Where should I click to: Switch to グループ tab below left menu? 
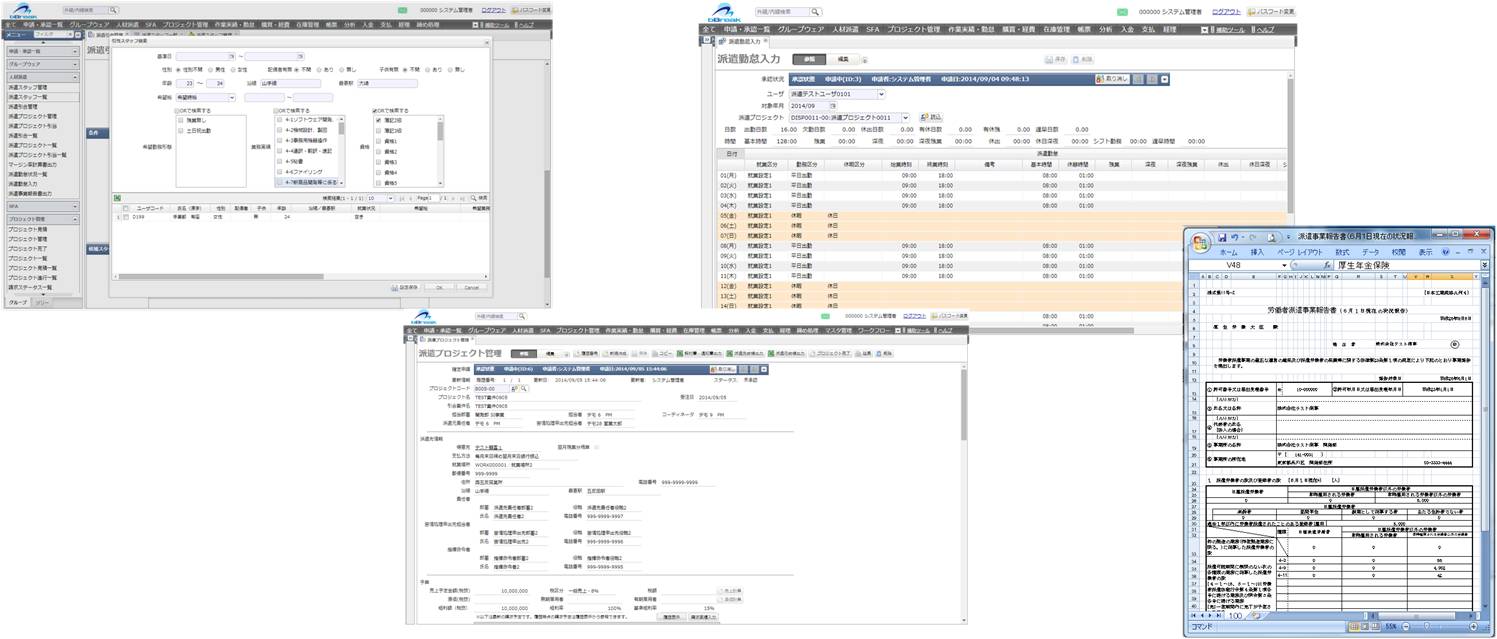(x=18, y=301)
